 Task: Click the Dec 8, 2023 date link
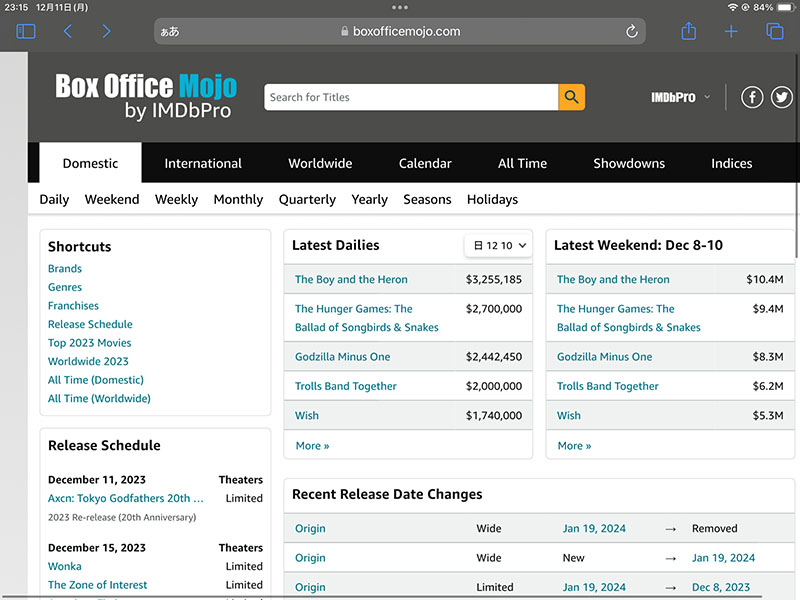[721, 587]
